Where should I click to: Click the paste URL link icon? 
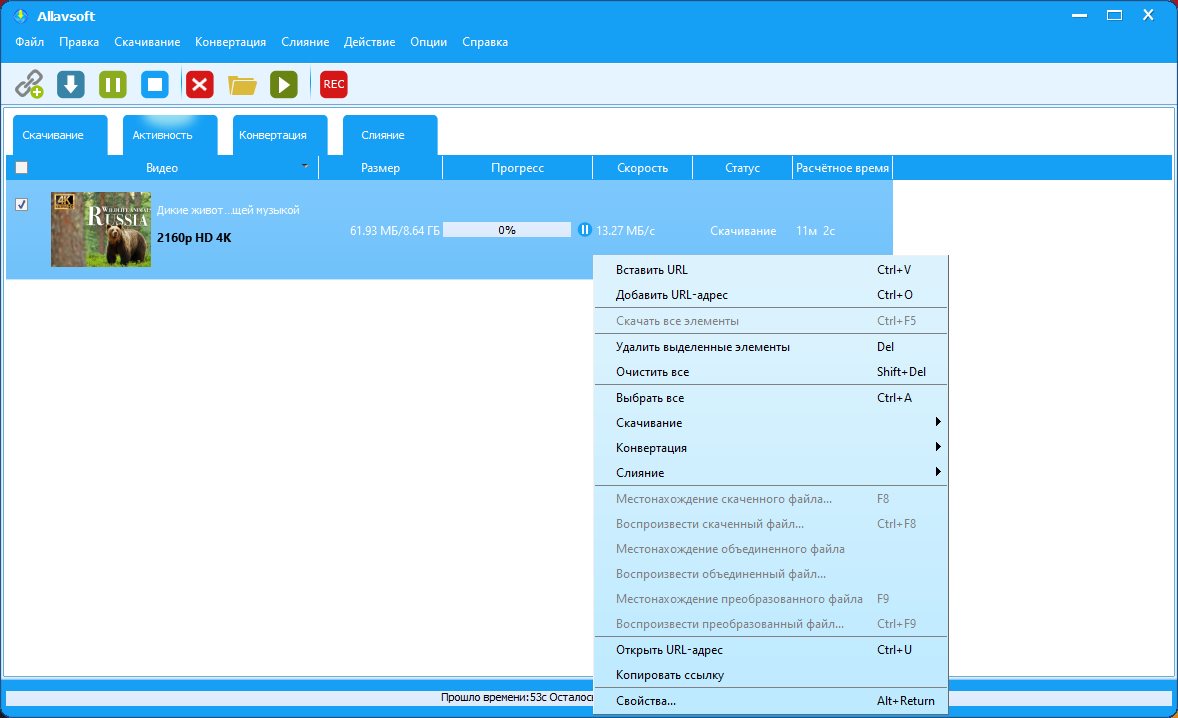pos(29,85)
